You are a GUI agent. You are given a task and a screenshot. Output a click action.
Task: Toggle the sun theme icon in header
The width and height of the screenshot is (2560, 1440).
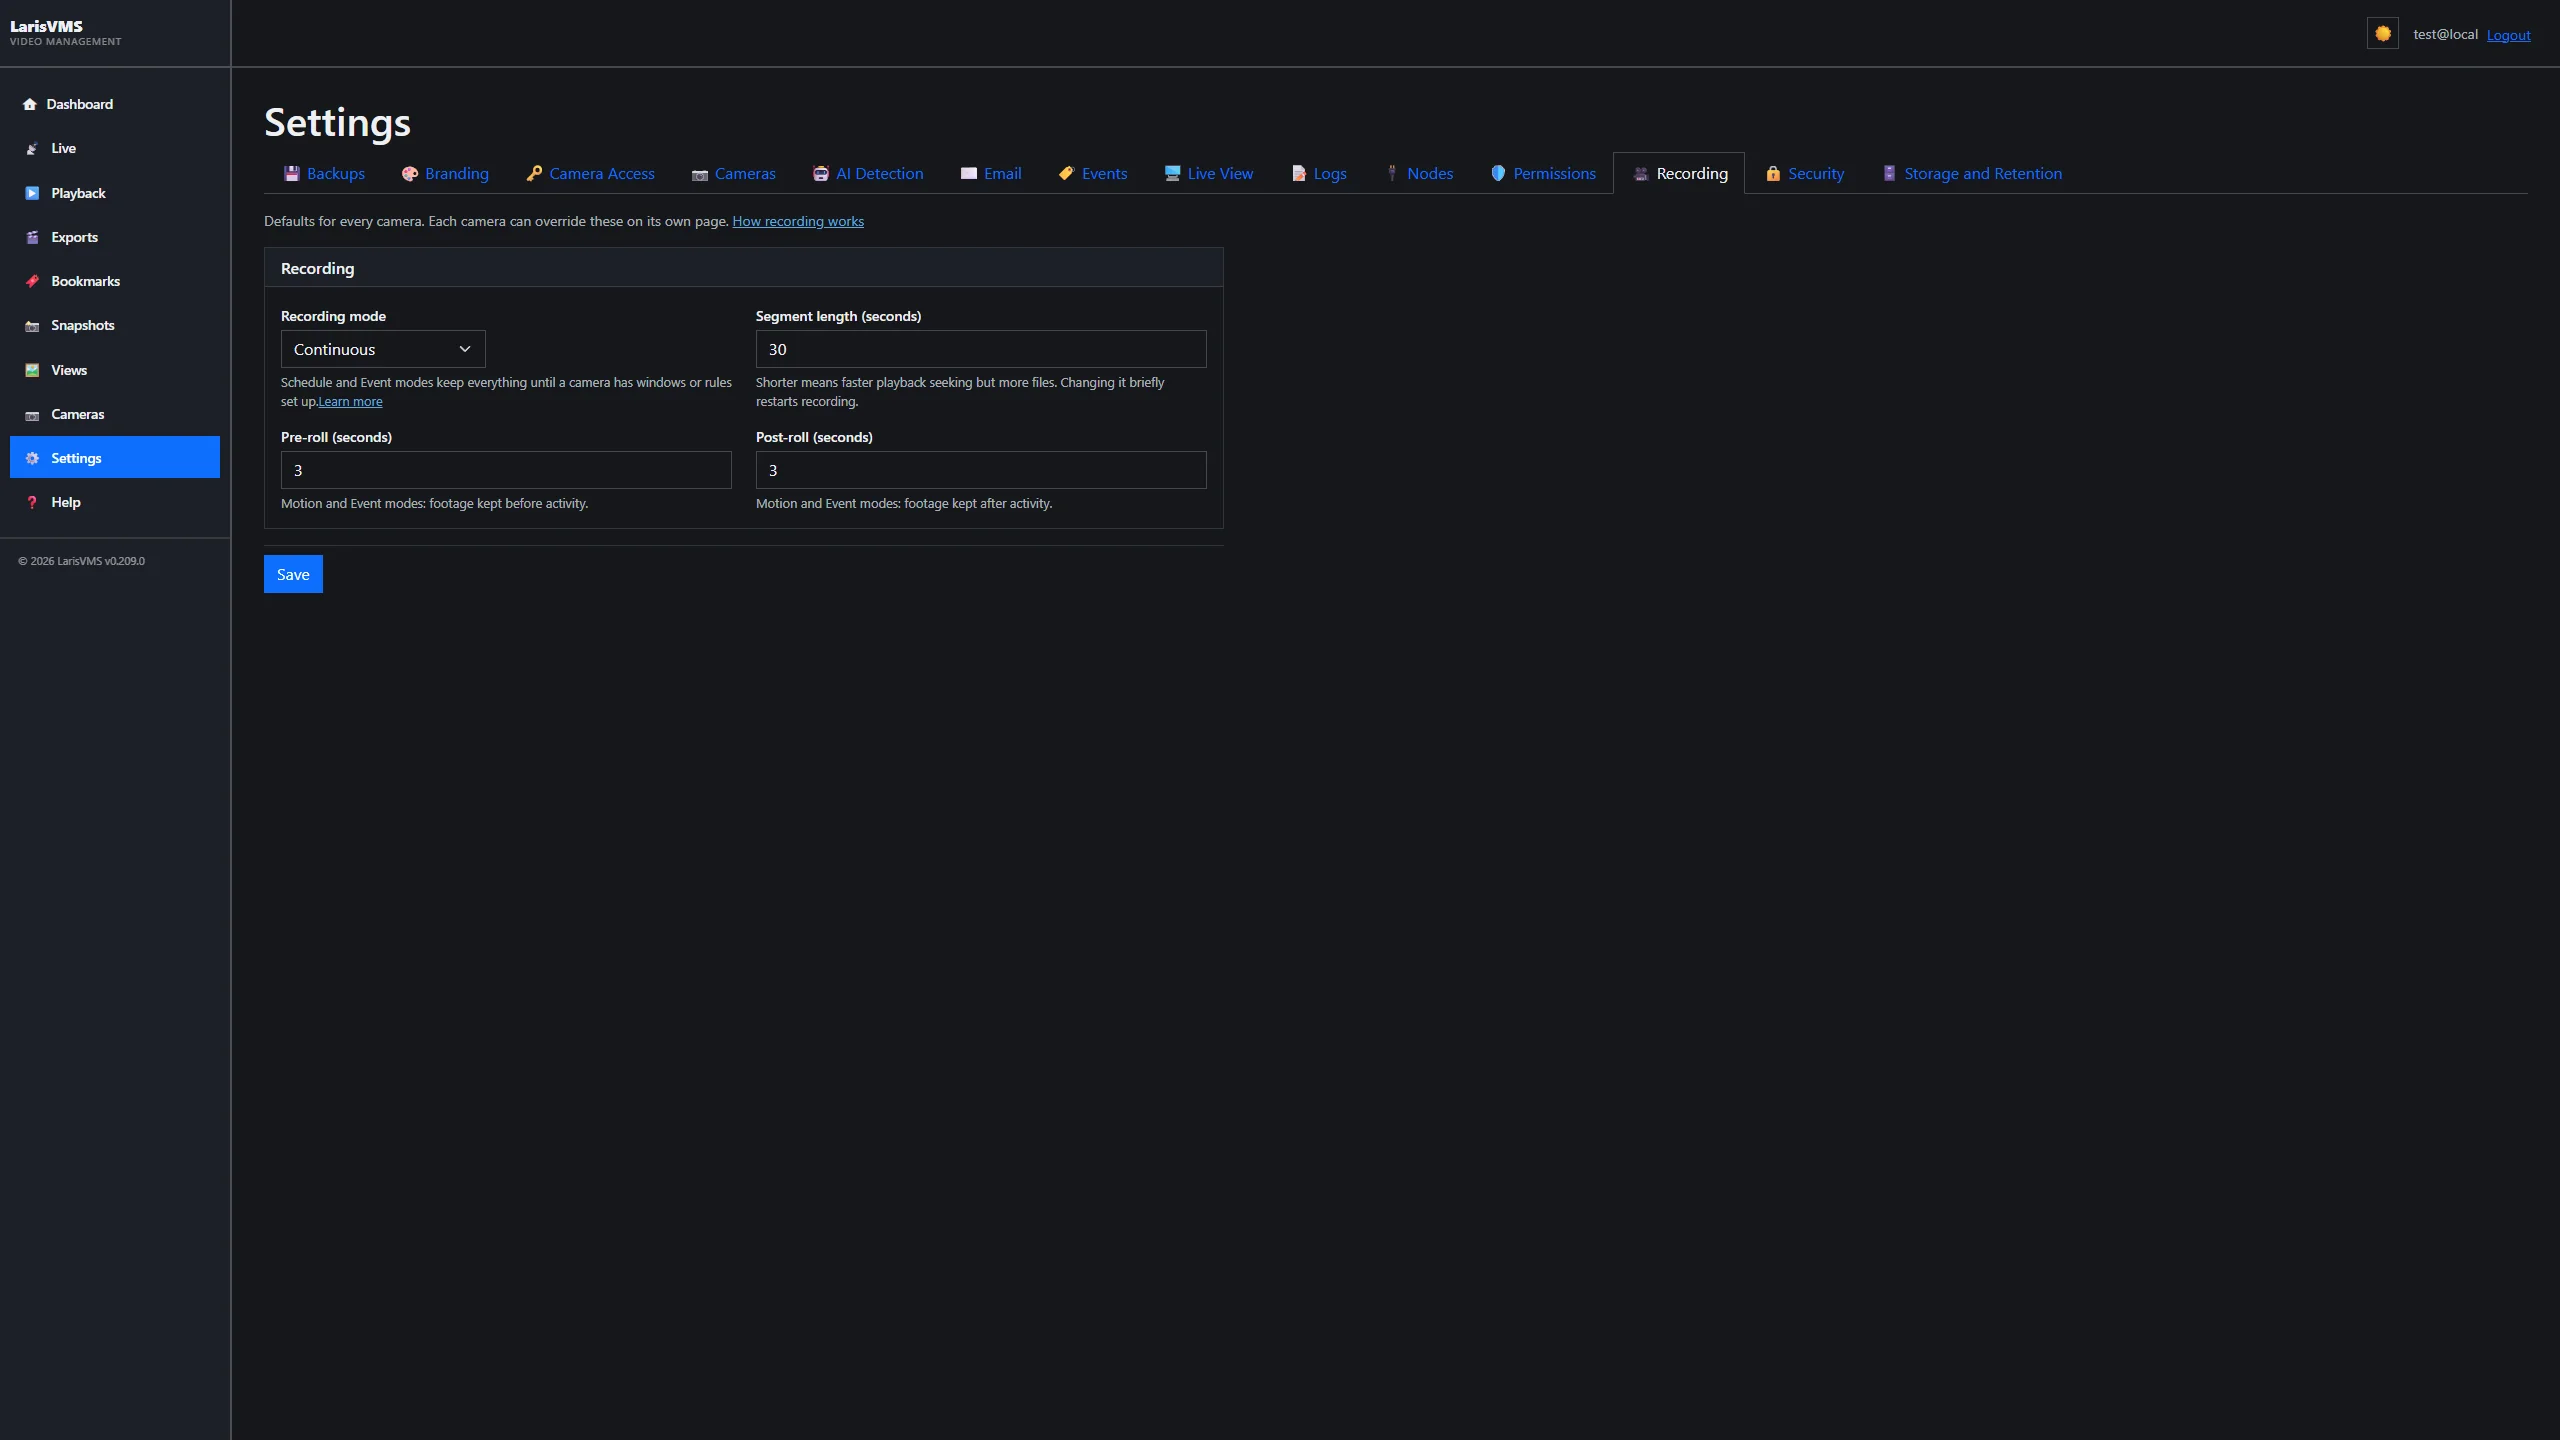[x=2382, y=34]
